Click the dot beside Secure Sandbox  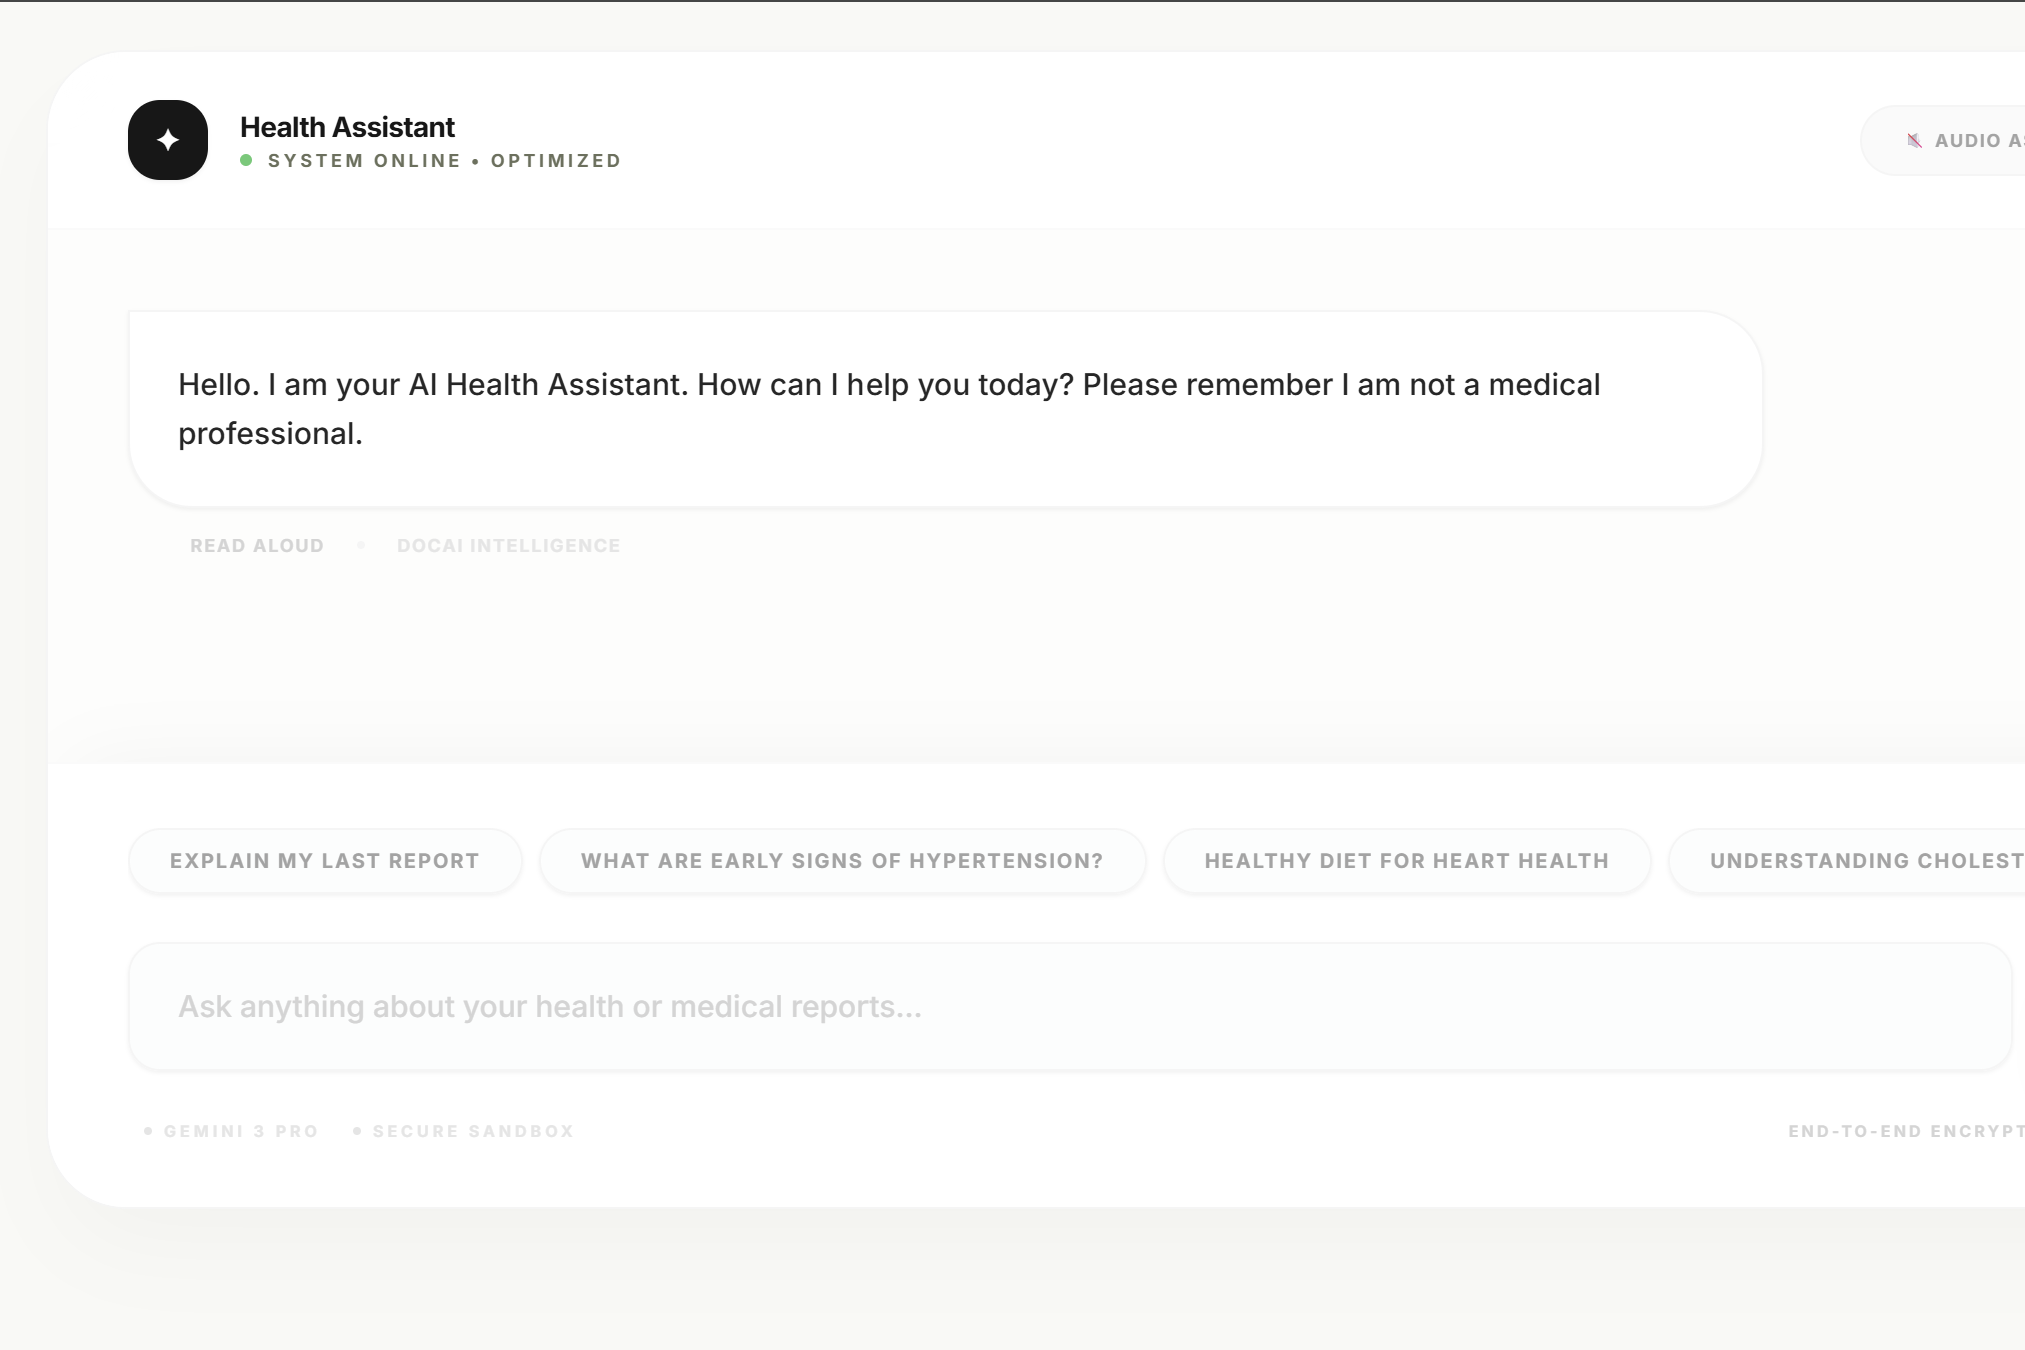(357, 1131)
